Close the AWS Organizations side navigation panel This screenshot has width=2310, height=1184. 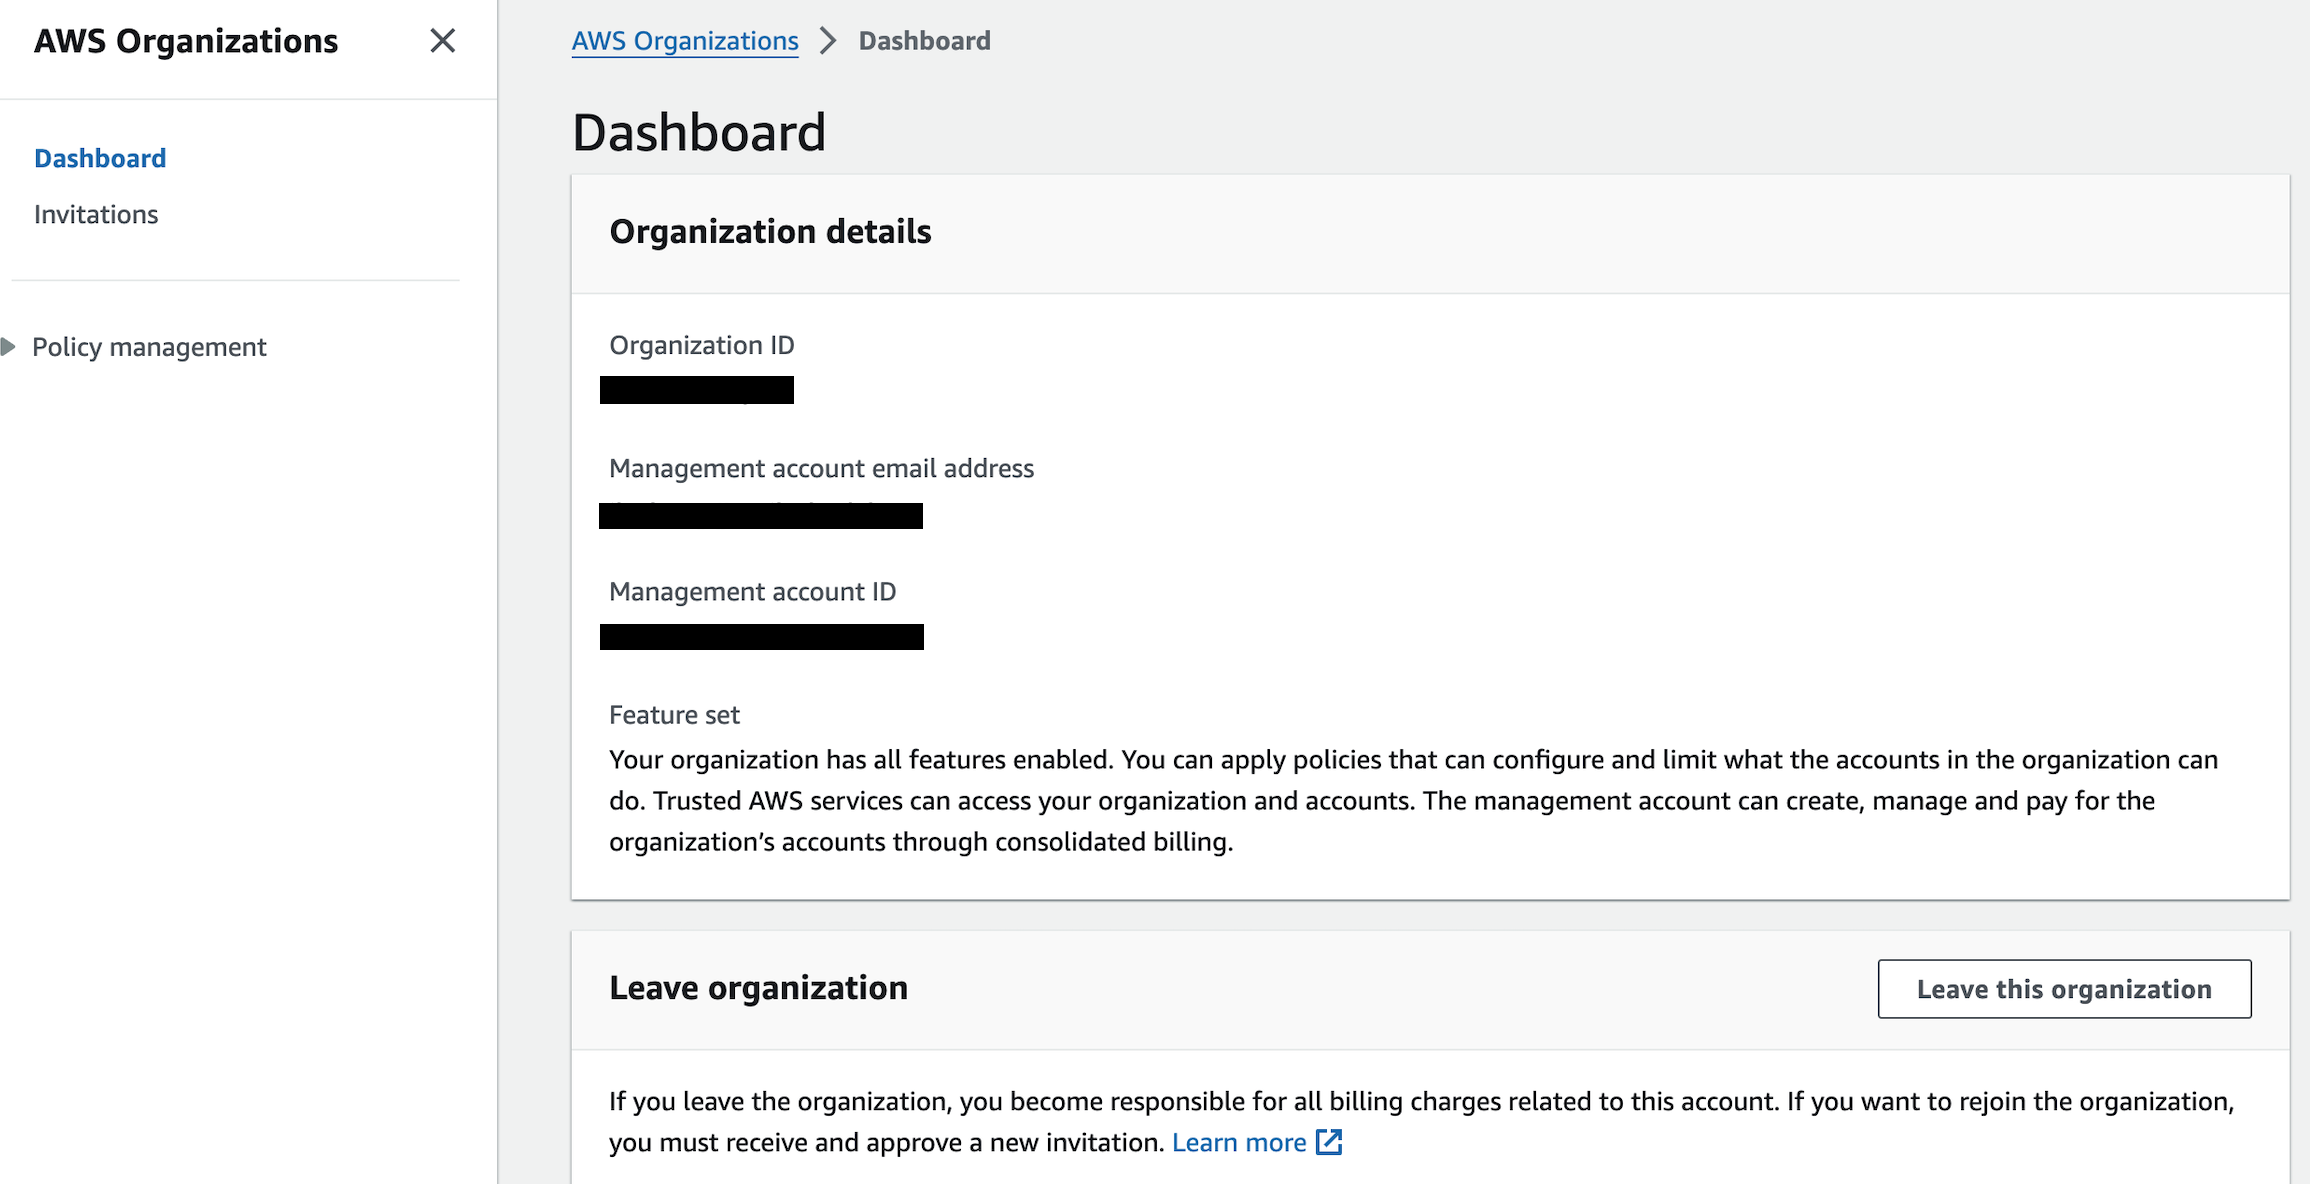pos(442,41)
